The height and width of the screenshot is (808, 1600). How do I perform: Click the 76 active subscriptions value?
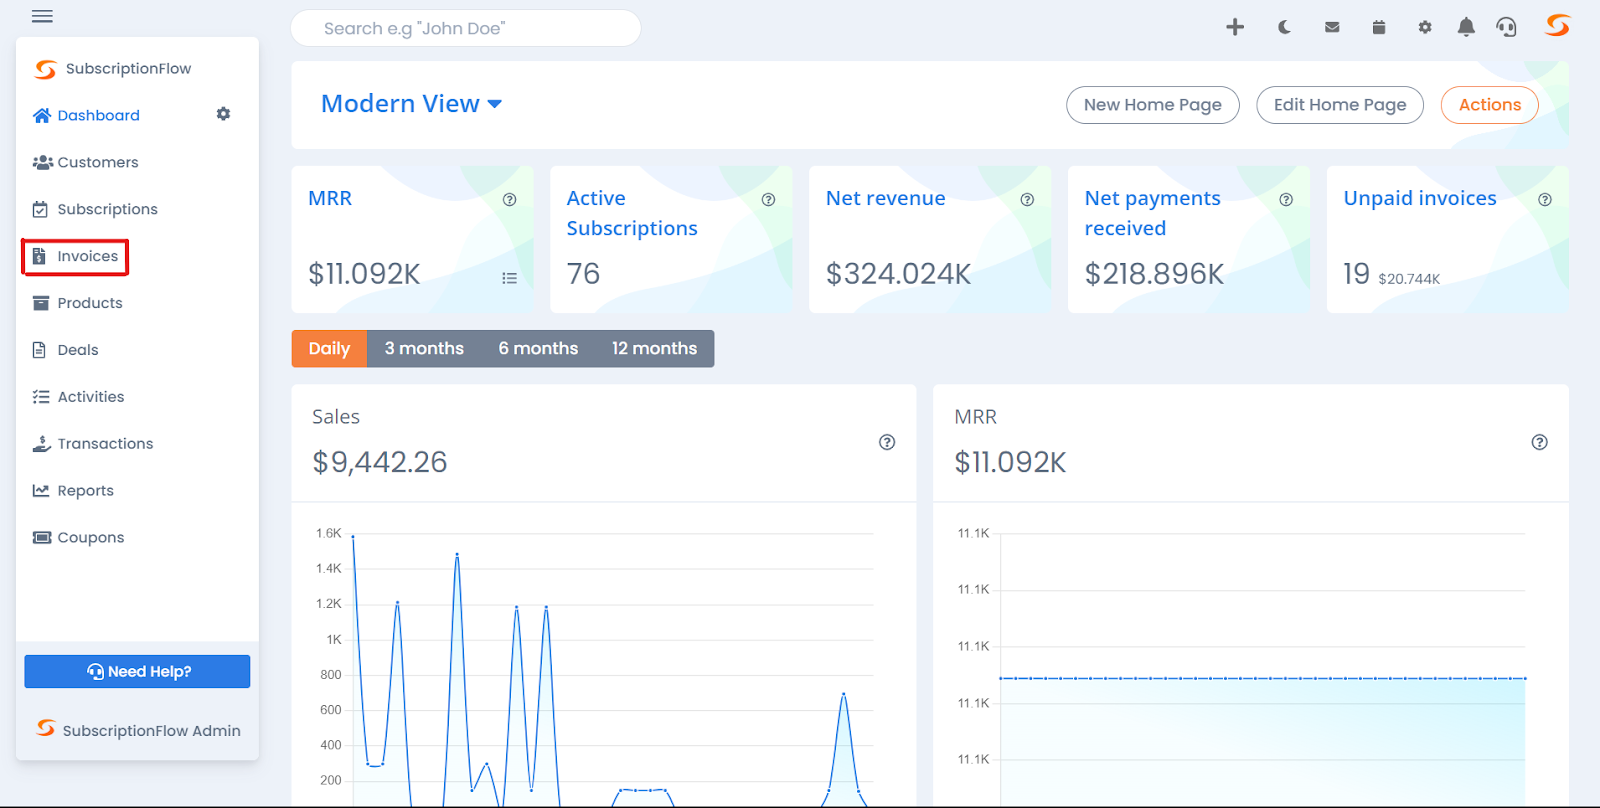(583, 274)
